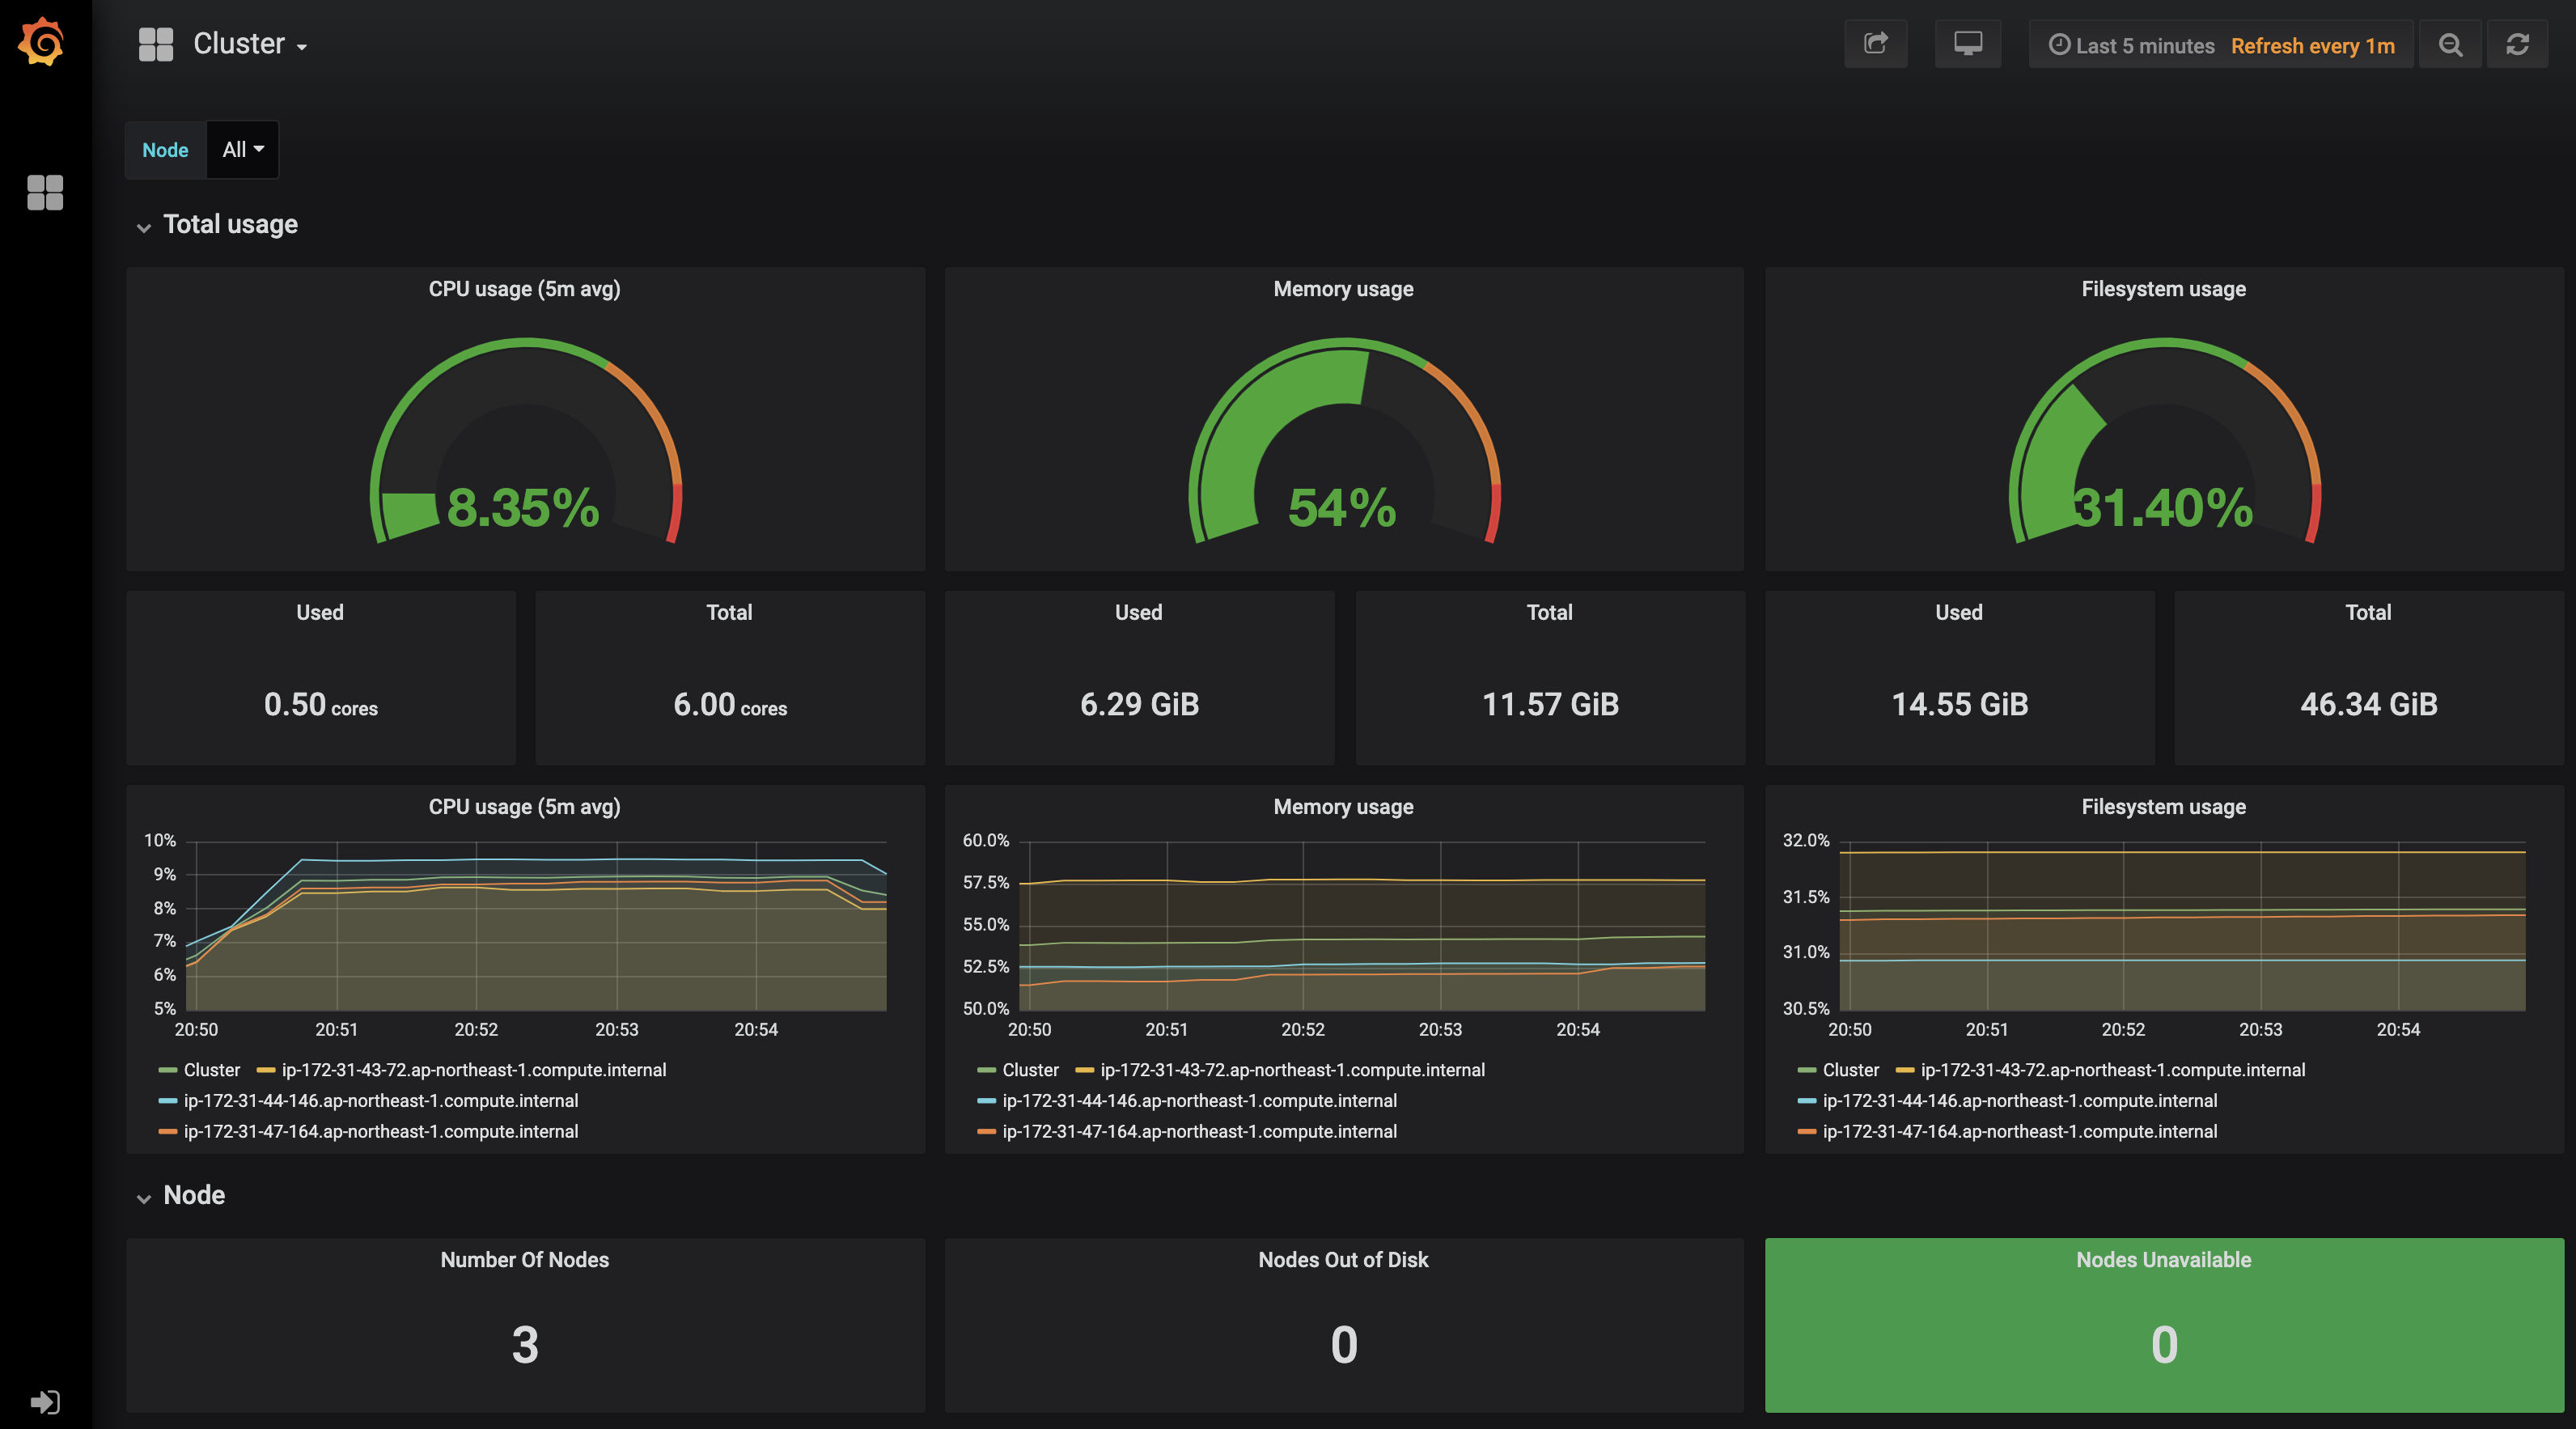Toggle Cluster series in CPU usage legend

pyautogui.click(x=211, y=1070)
